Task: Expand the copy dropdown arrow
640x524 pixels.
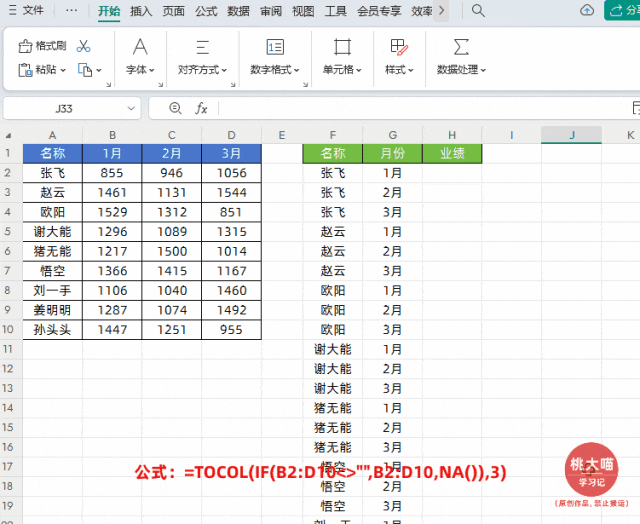Action: tap(99, 70)
